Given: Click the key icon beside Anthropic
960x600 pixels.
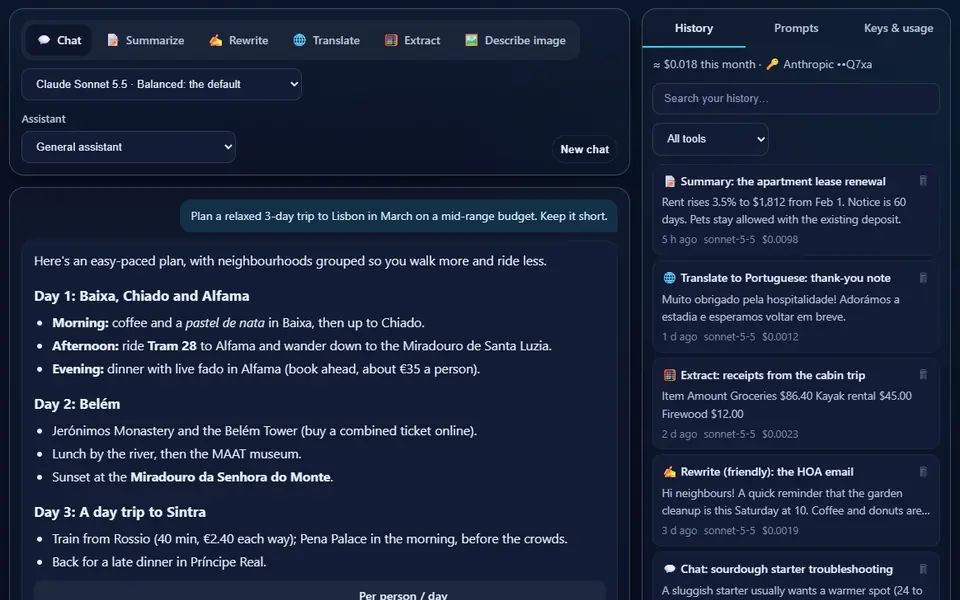Looking at the screenshot, I should (x=772, y=64).
